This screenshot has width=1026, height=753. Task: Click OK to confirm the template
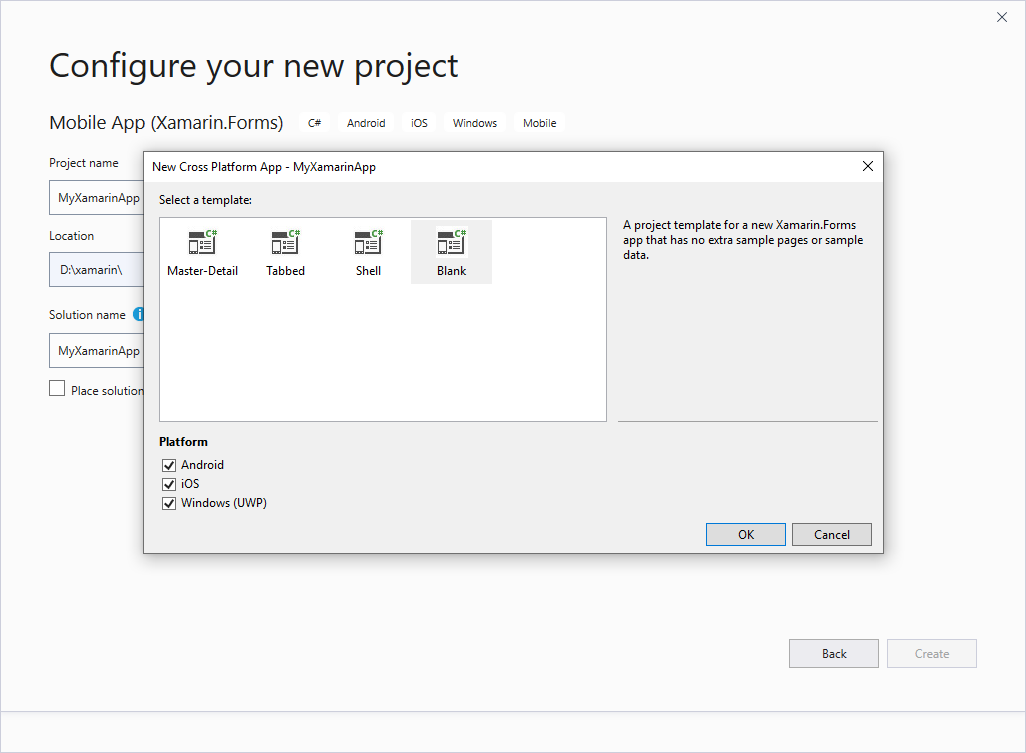click(745, 534)
